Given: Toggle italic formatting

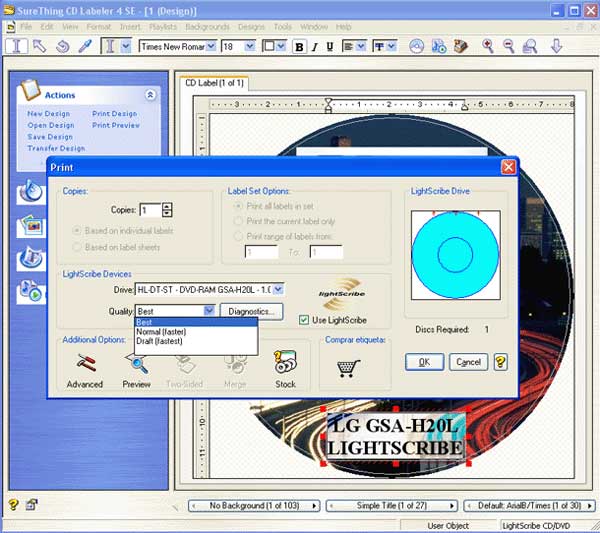Looking at the screenshot, I should click(315, 47).
